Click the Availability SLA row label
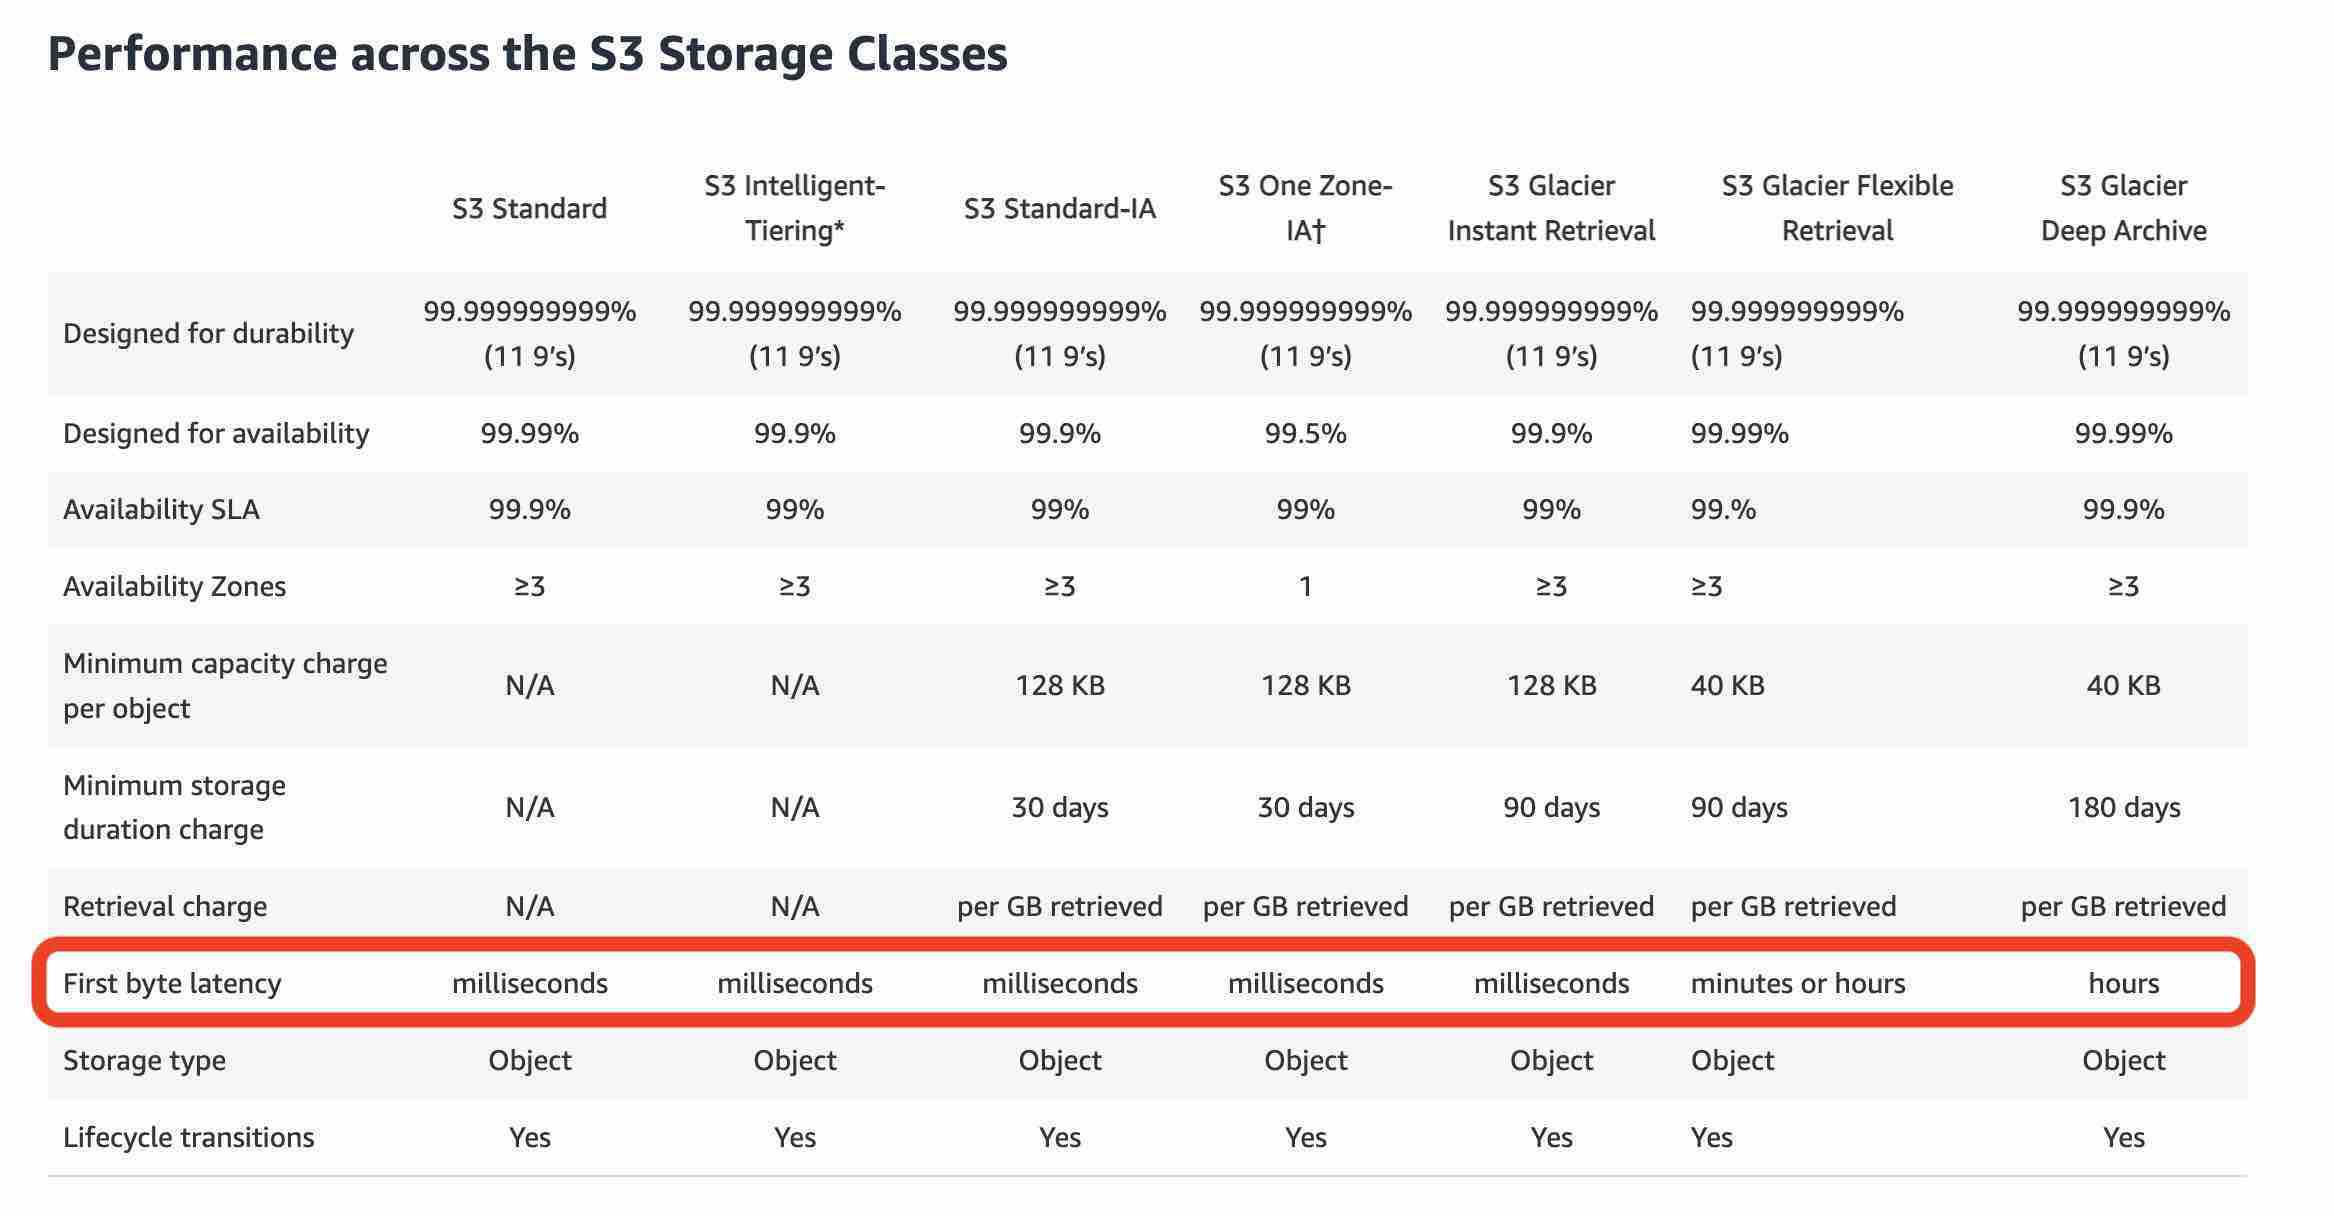Viewport: 2334px width, 1216px height. click(x=161, y=510)
